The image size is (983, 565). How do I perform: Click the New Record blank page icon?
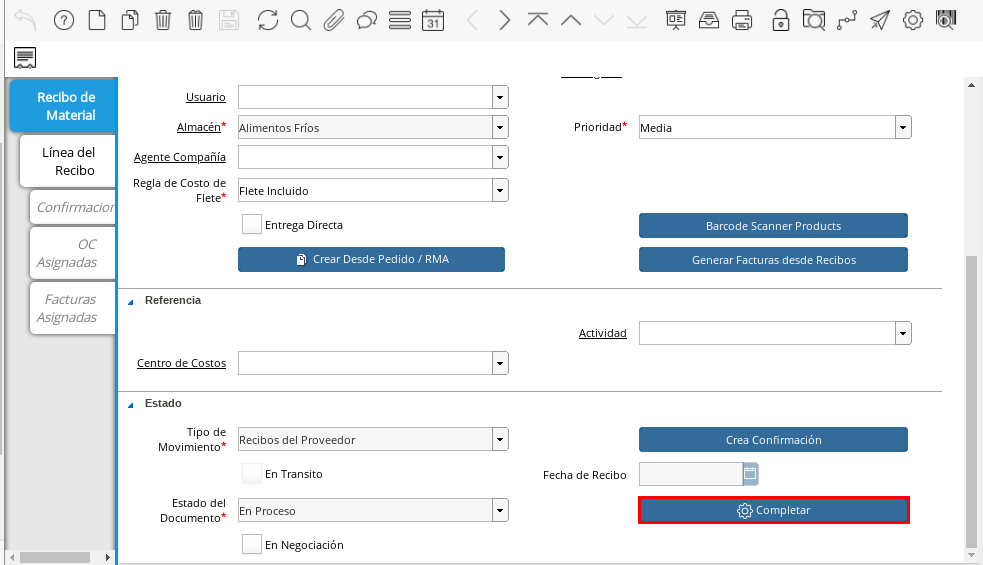click(x=97, y=20)
